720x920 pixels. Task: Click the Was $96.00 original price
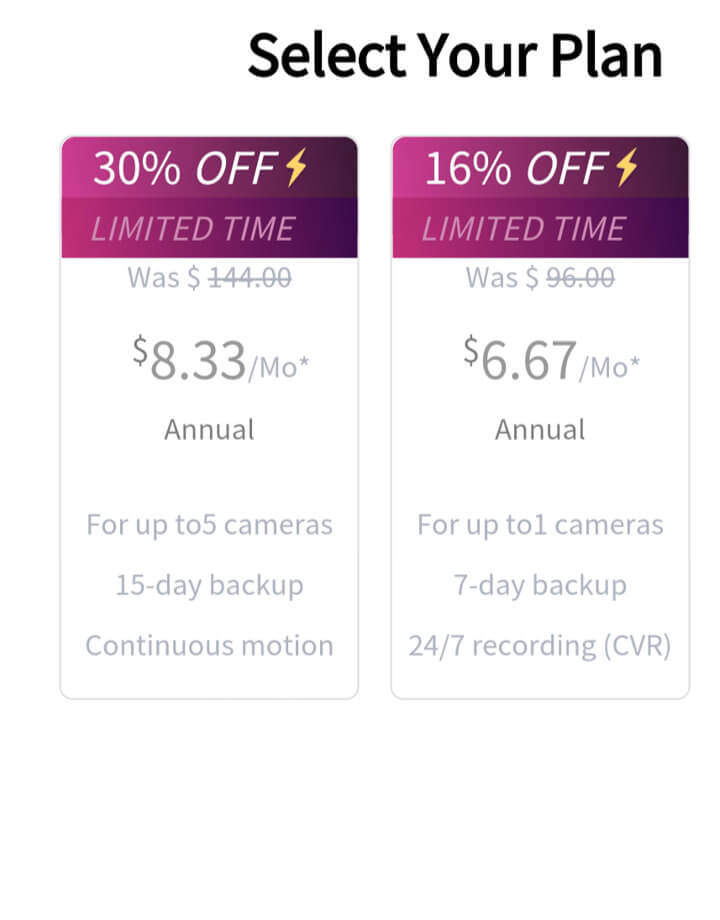[x=540, y=277]
